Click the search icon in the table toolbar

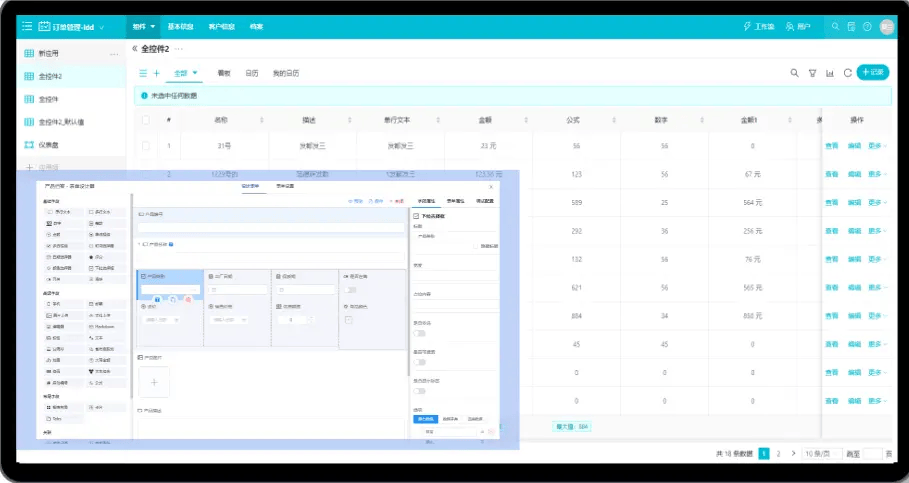point(795,73)
